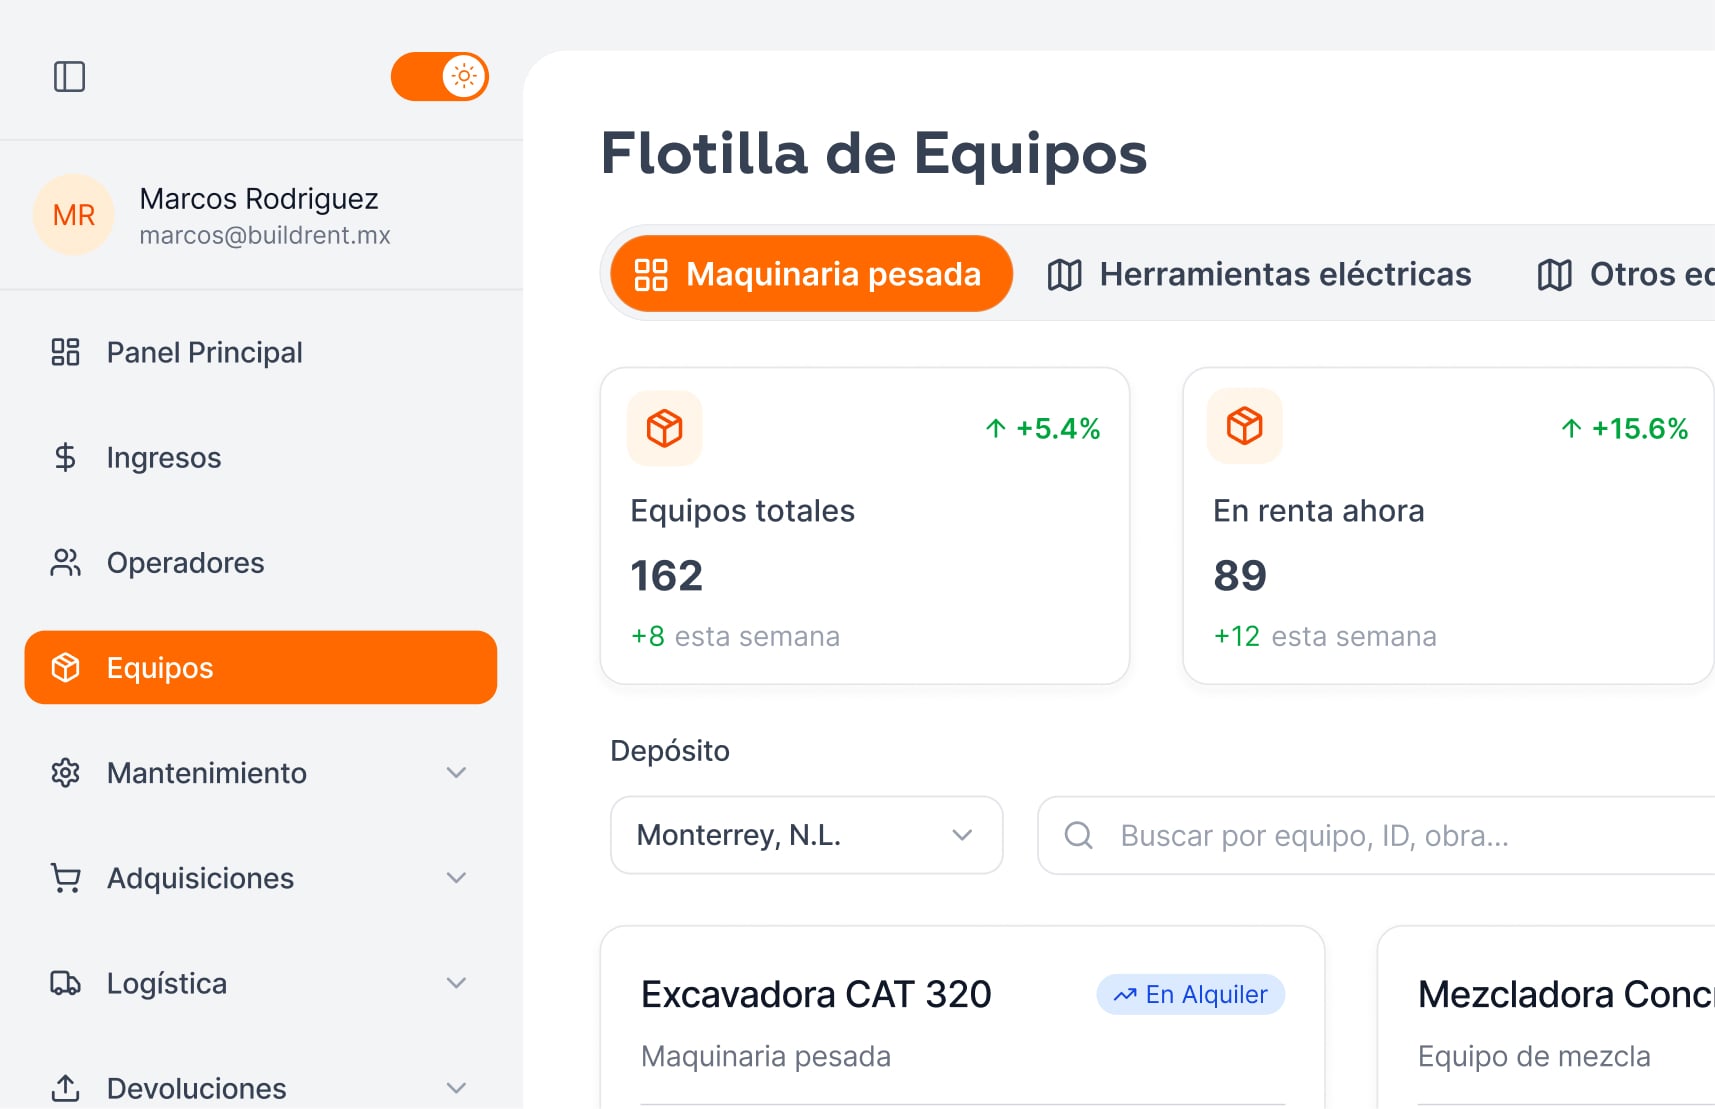The width and height of the screenshot is (1715, 1109).
Task: Click the Logística truck icon
Action: 66,983
